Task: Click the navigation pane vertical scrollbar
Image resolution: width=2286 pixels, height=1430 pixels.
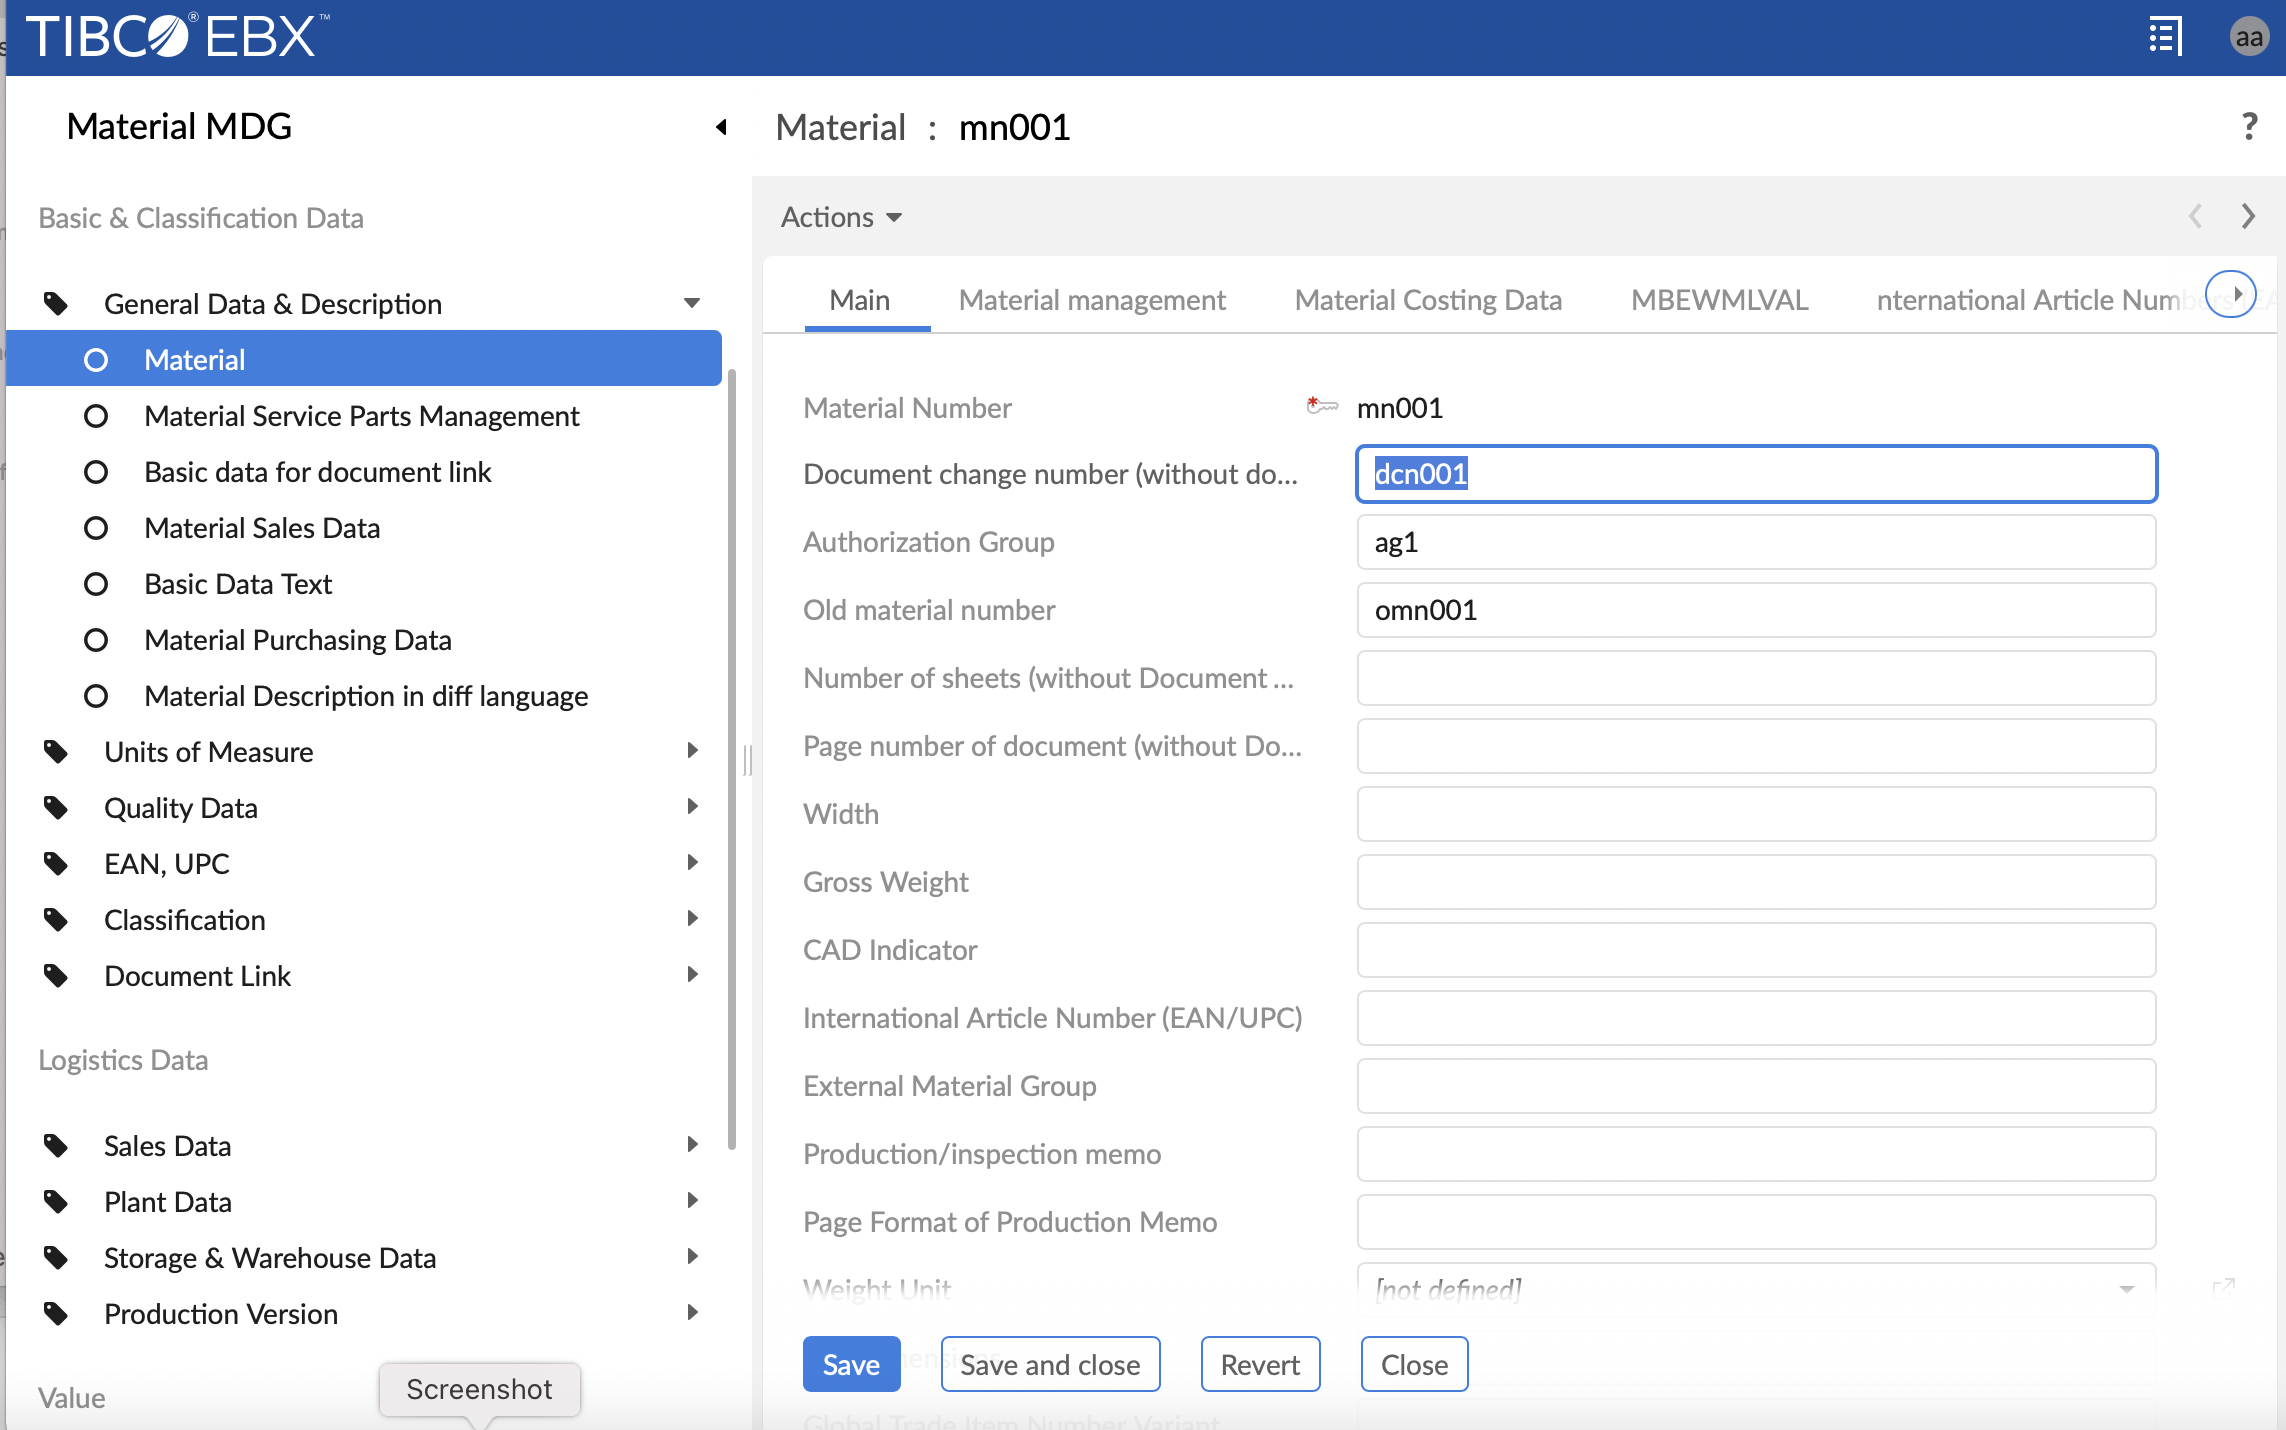Action: [x=732, y=760]
